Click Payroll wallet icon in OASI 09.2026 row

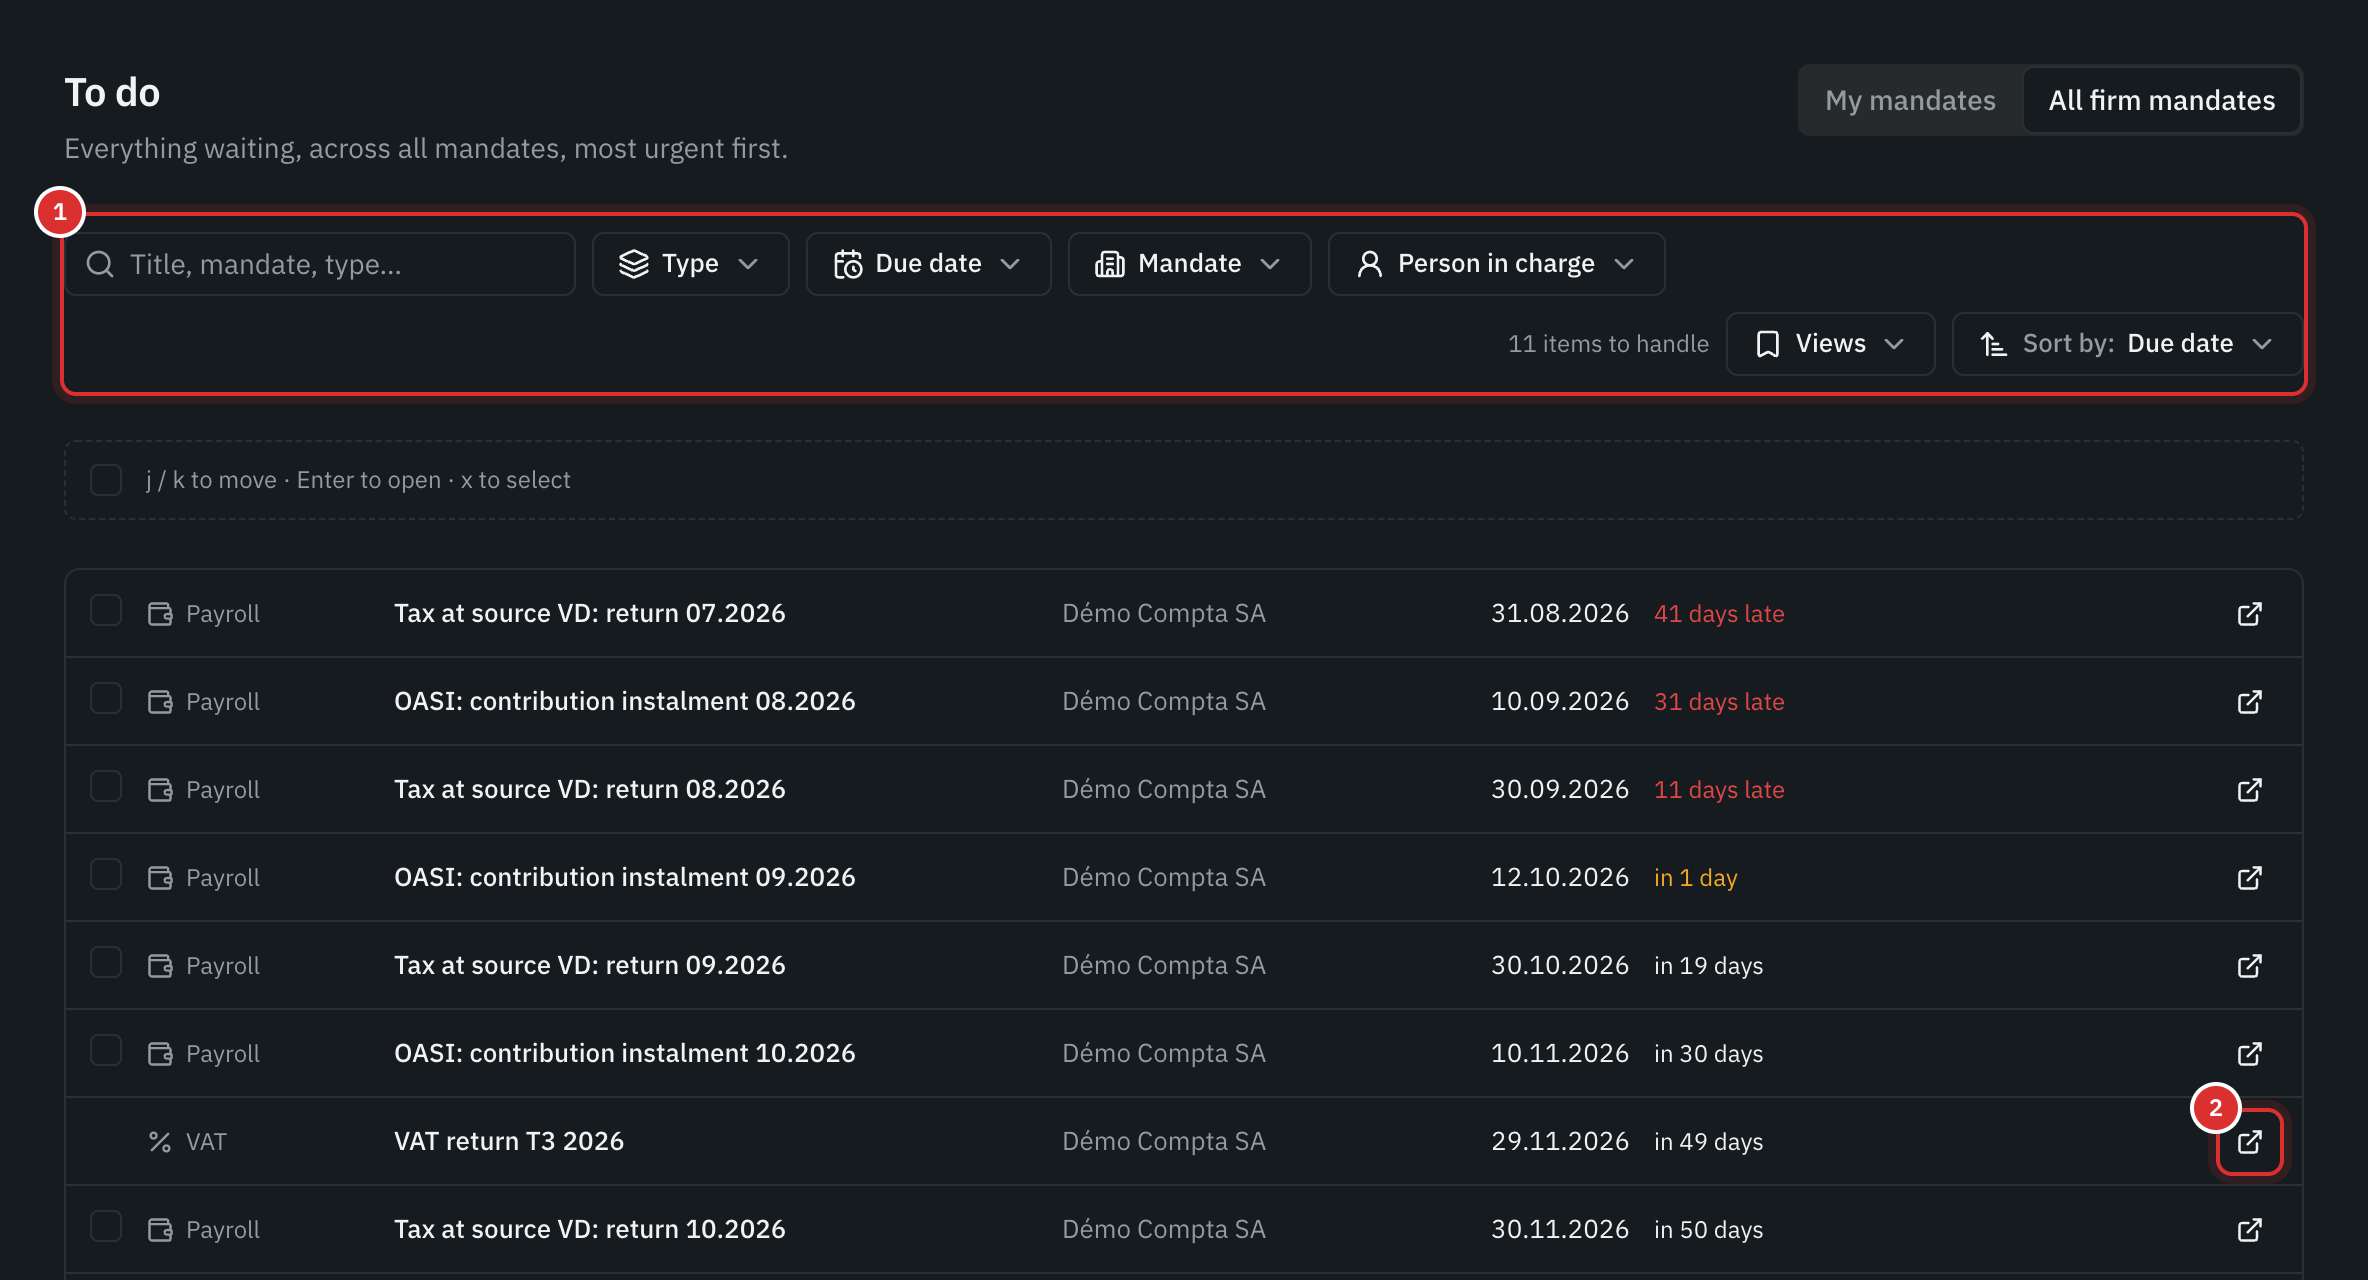[160, 877]
